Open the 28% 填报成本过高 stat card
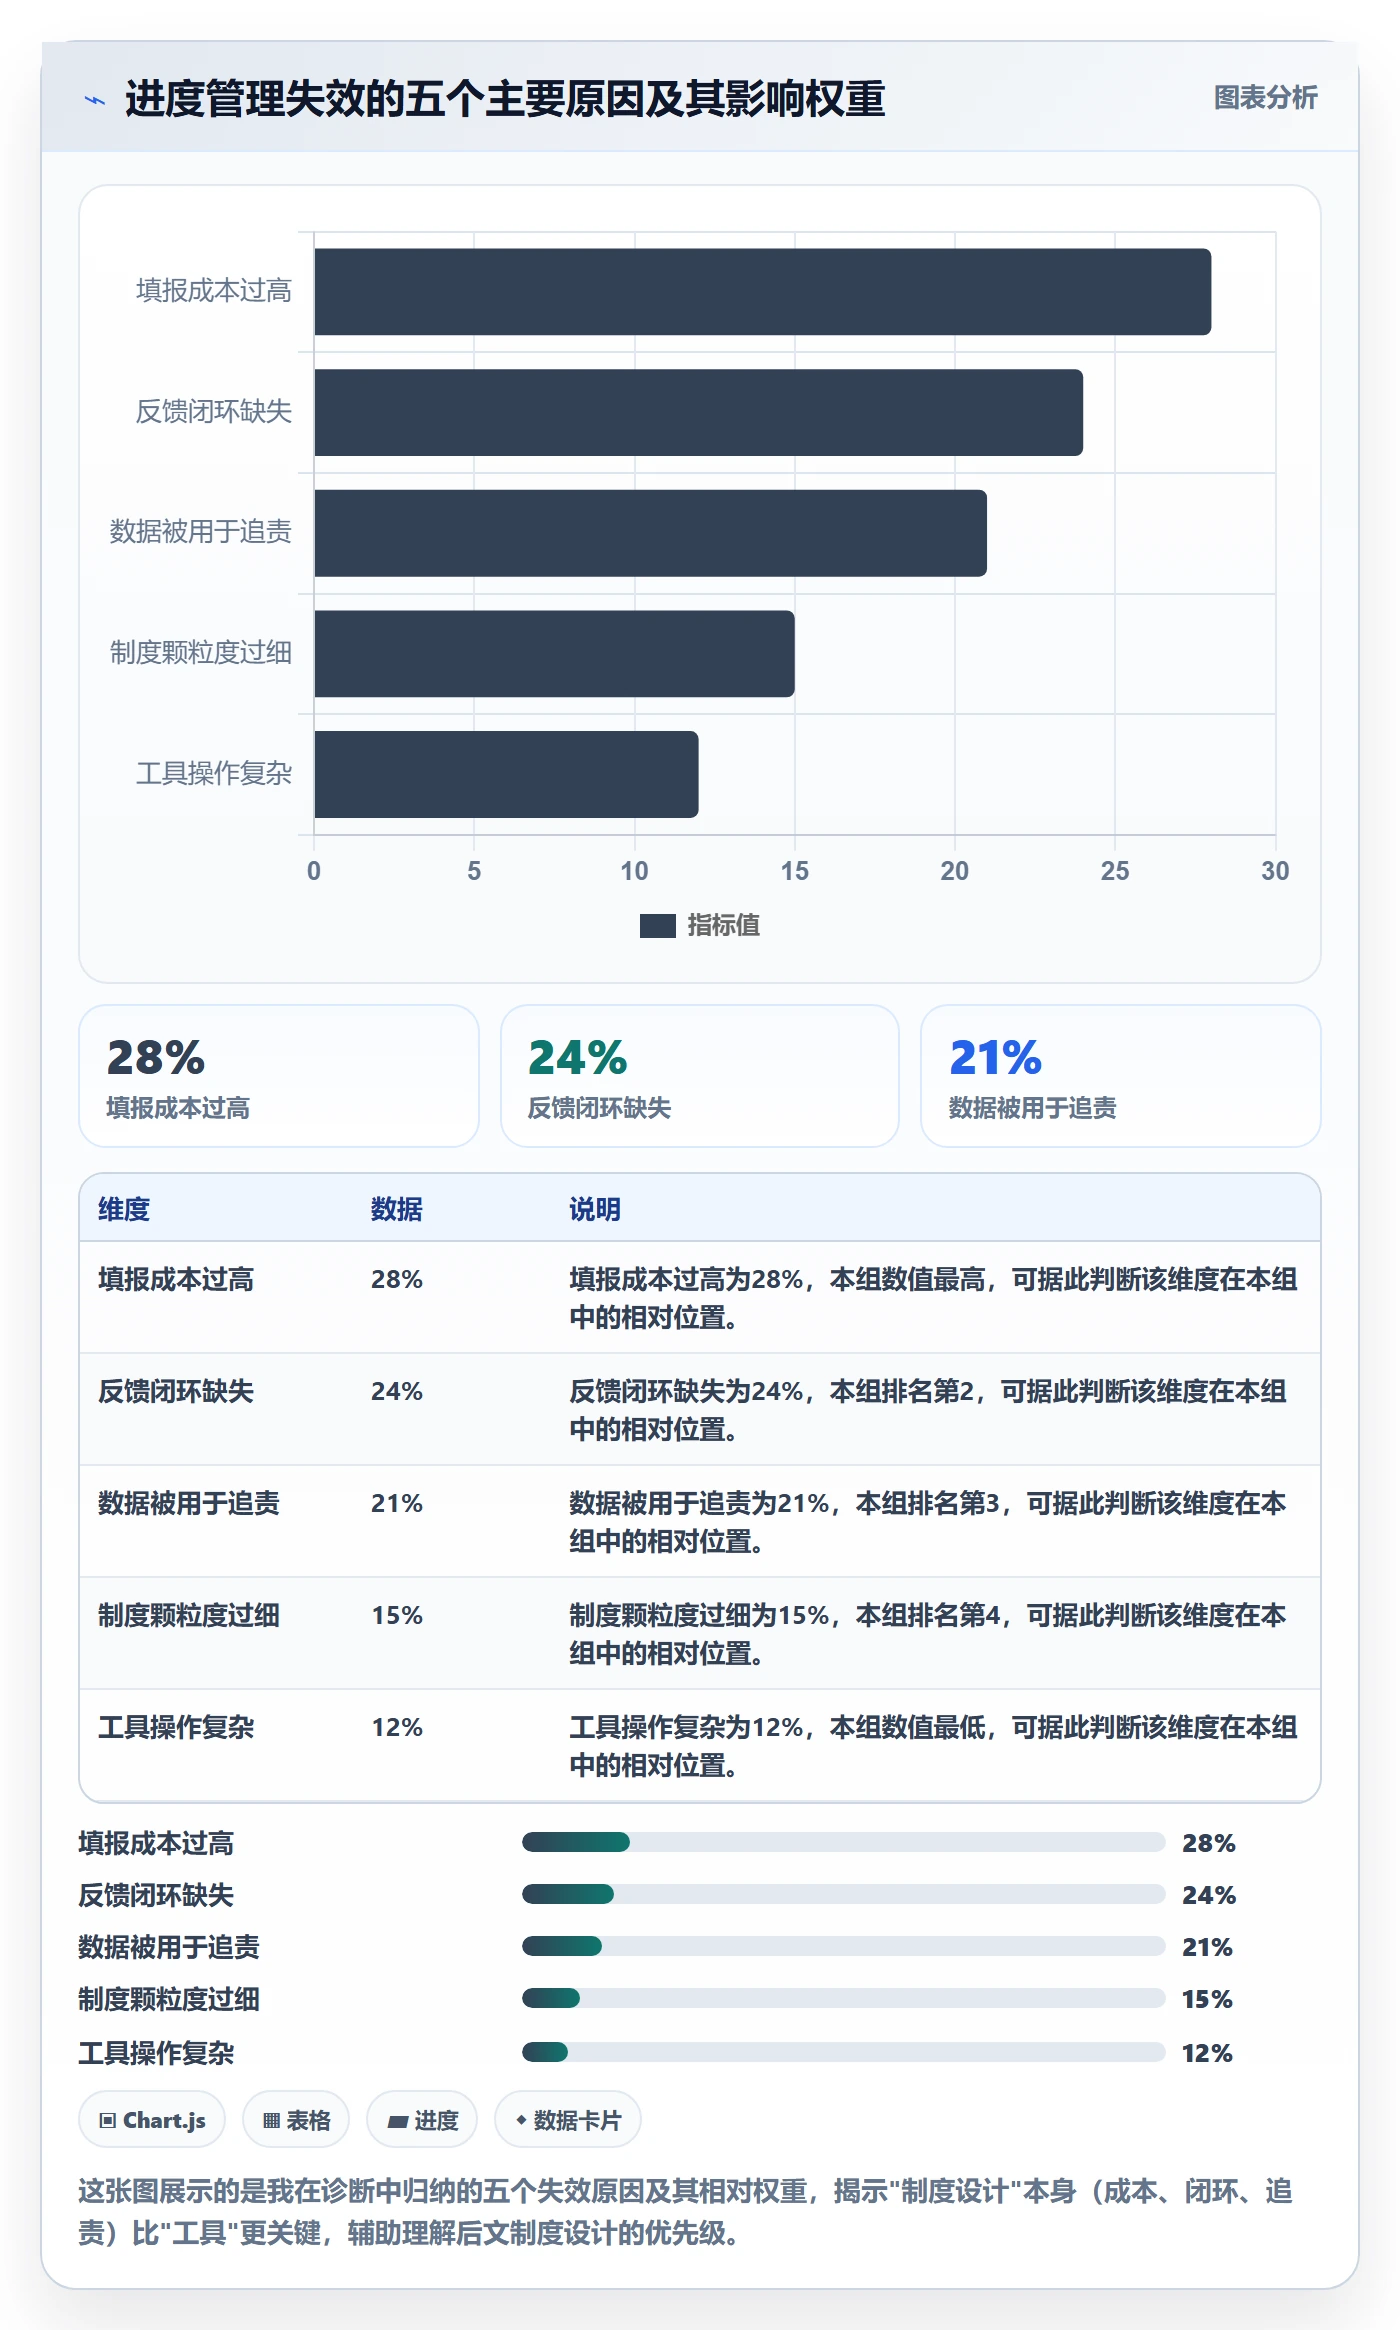The width and height of the screenshot is (1400, 2330). (279, 1076)
